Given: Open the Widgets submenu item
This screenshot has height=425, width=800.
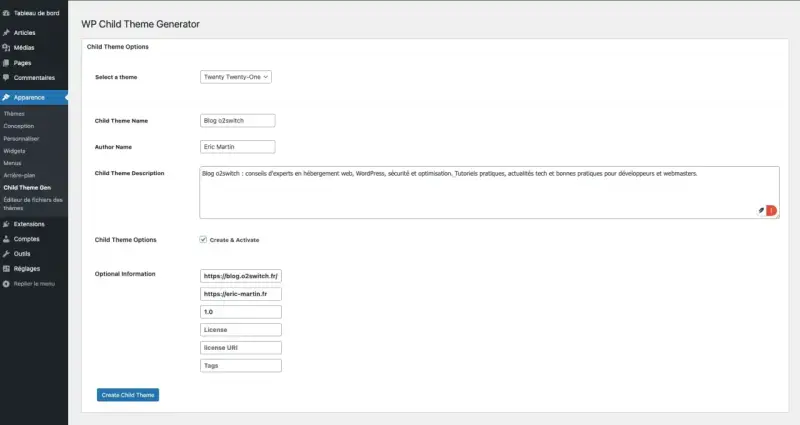Looking at the screenshot, I should 14,151.
